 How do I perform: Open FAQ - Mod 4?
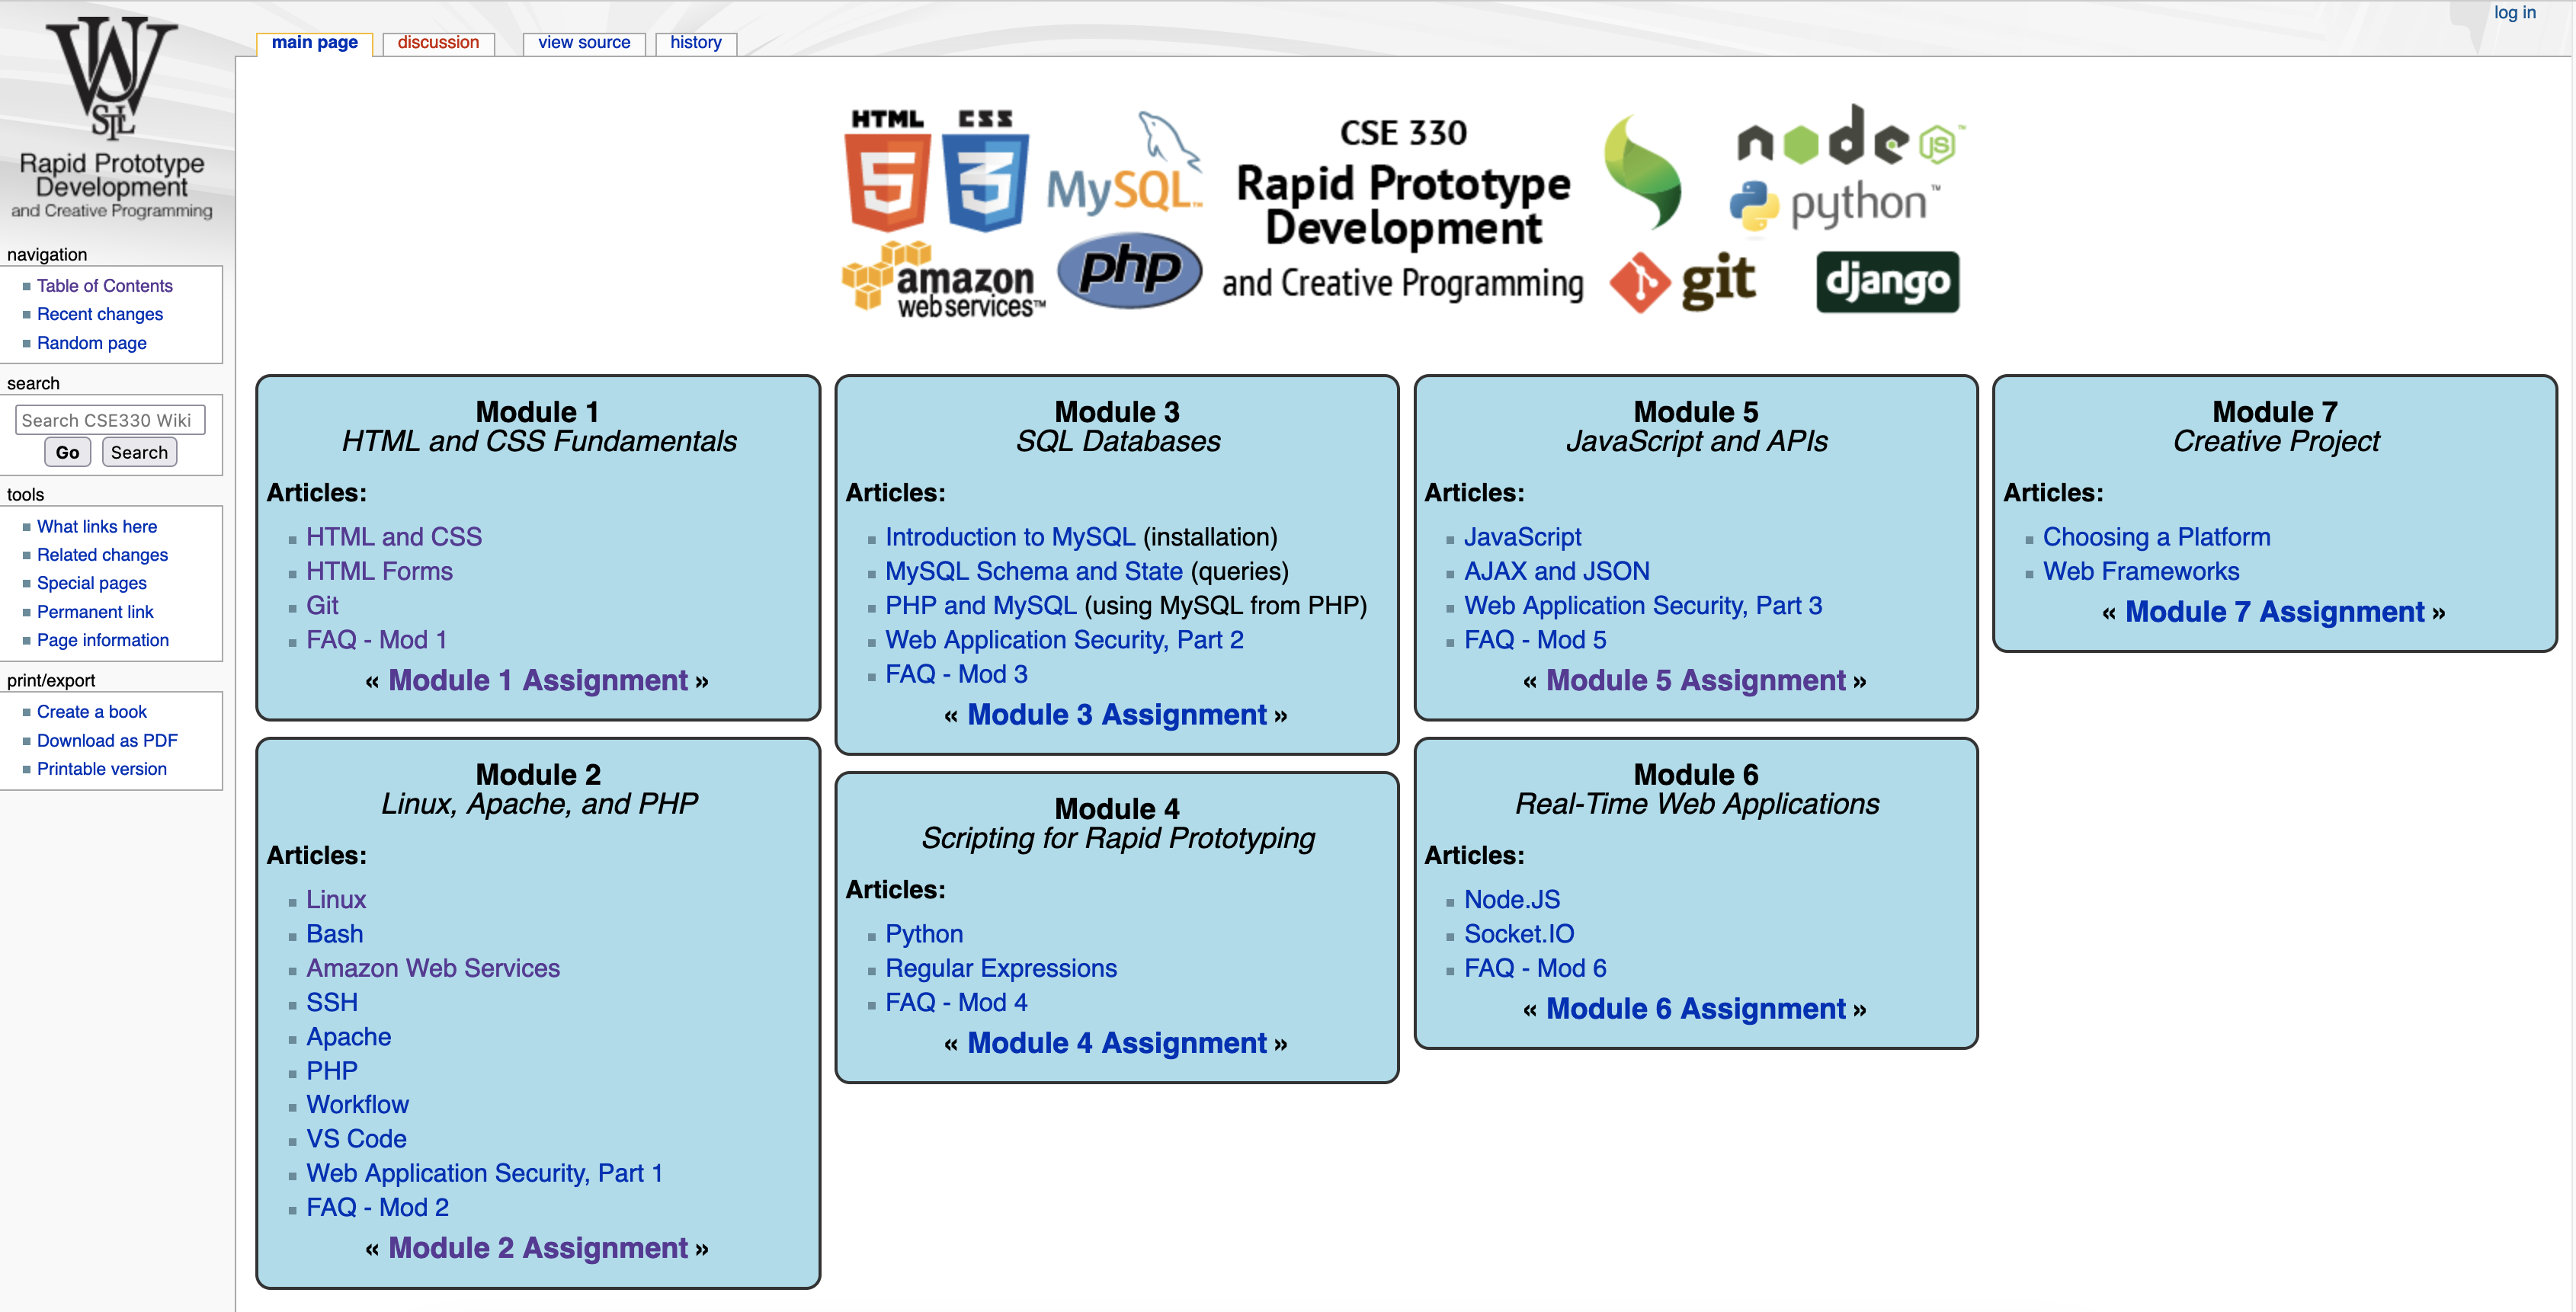(x=956, y=1002)
